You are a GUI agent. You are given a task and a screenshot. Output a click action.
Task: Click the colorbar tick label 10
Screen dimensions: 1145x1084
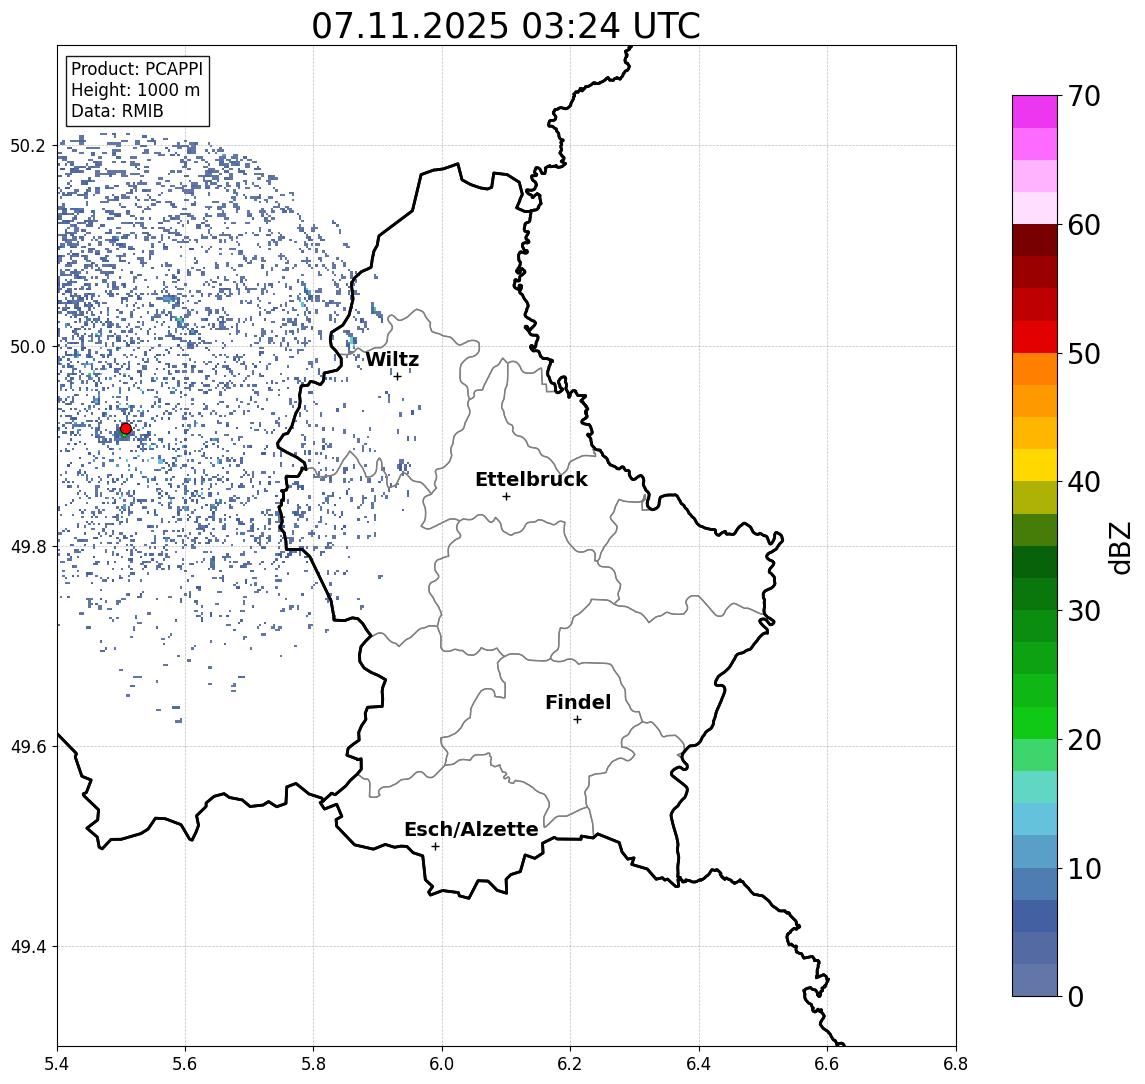pos(1084,869)
